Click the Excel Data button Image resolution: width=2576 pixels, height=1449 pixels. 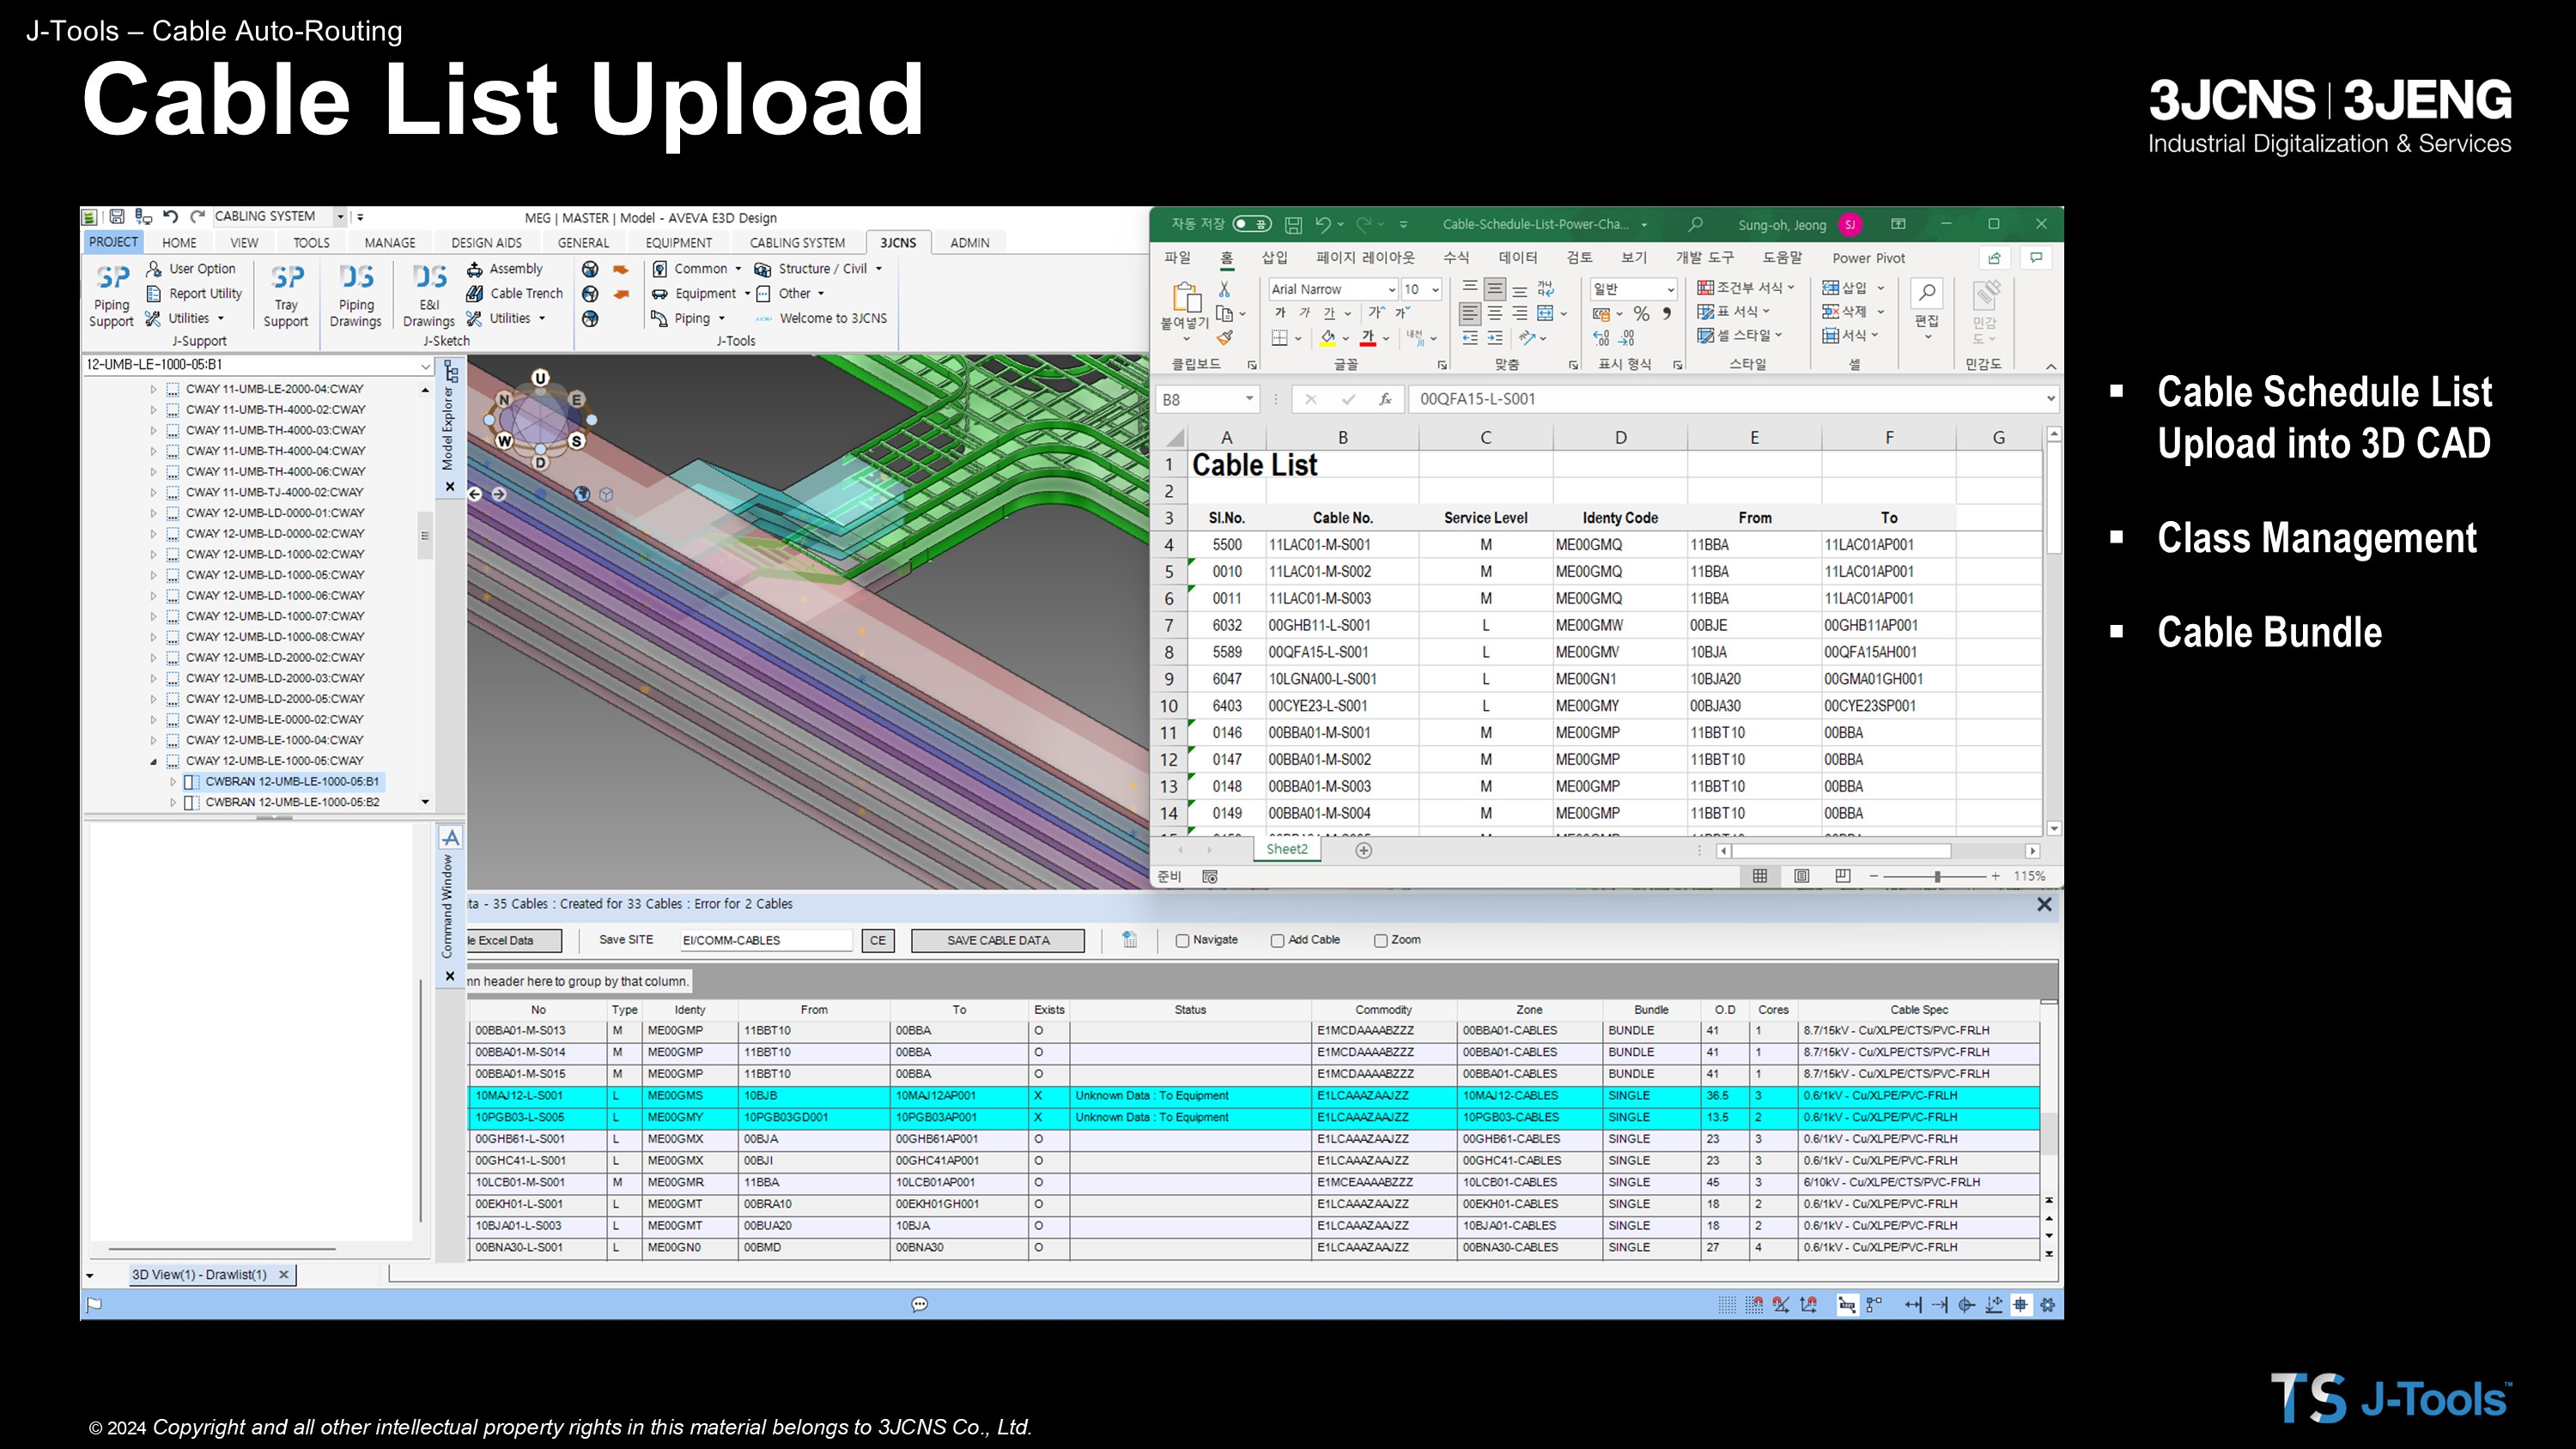pos(514,941)
